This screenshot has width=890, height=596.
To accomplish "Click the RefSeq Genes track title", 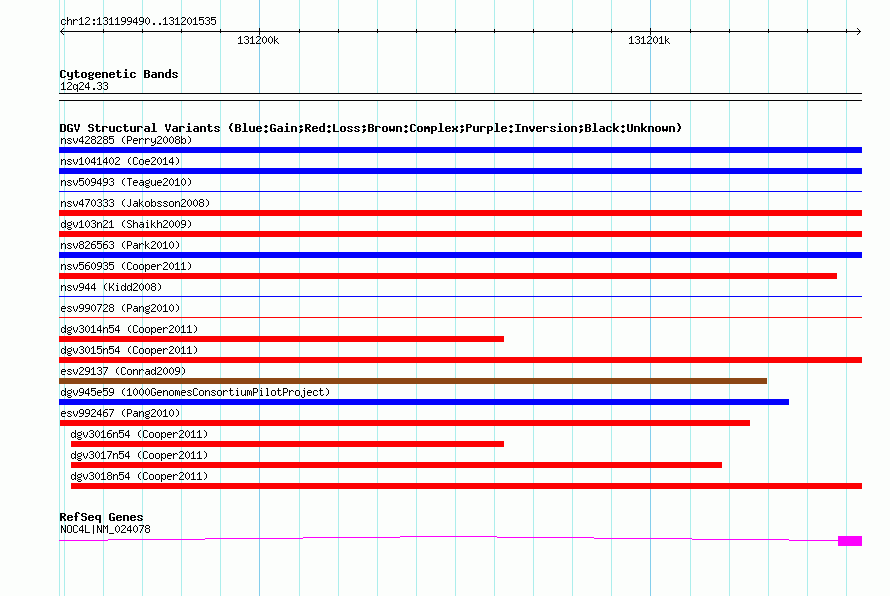I will pos(101,517).
